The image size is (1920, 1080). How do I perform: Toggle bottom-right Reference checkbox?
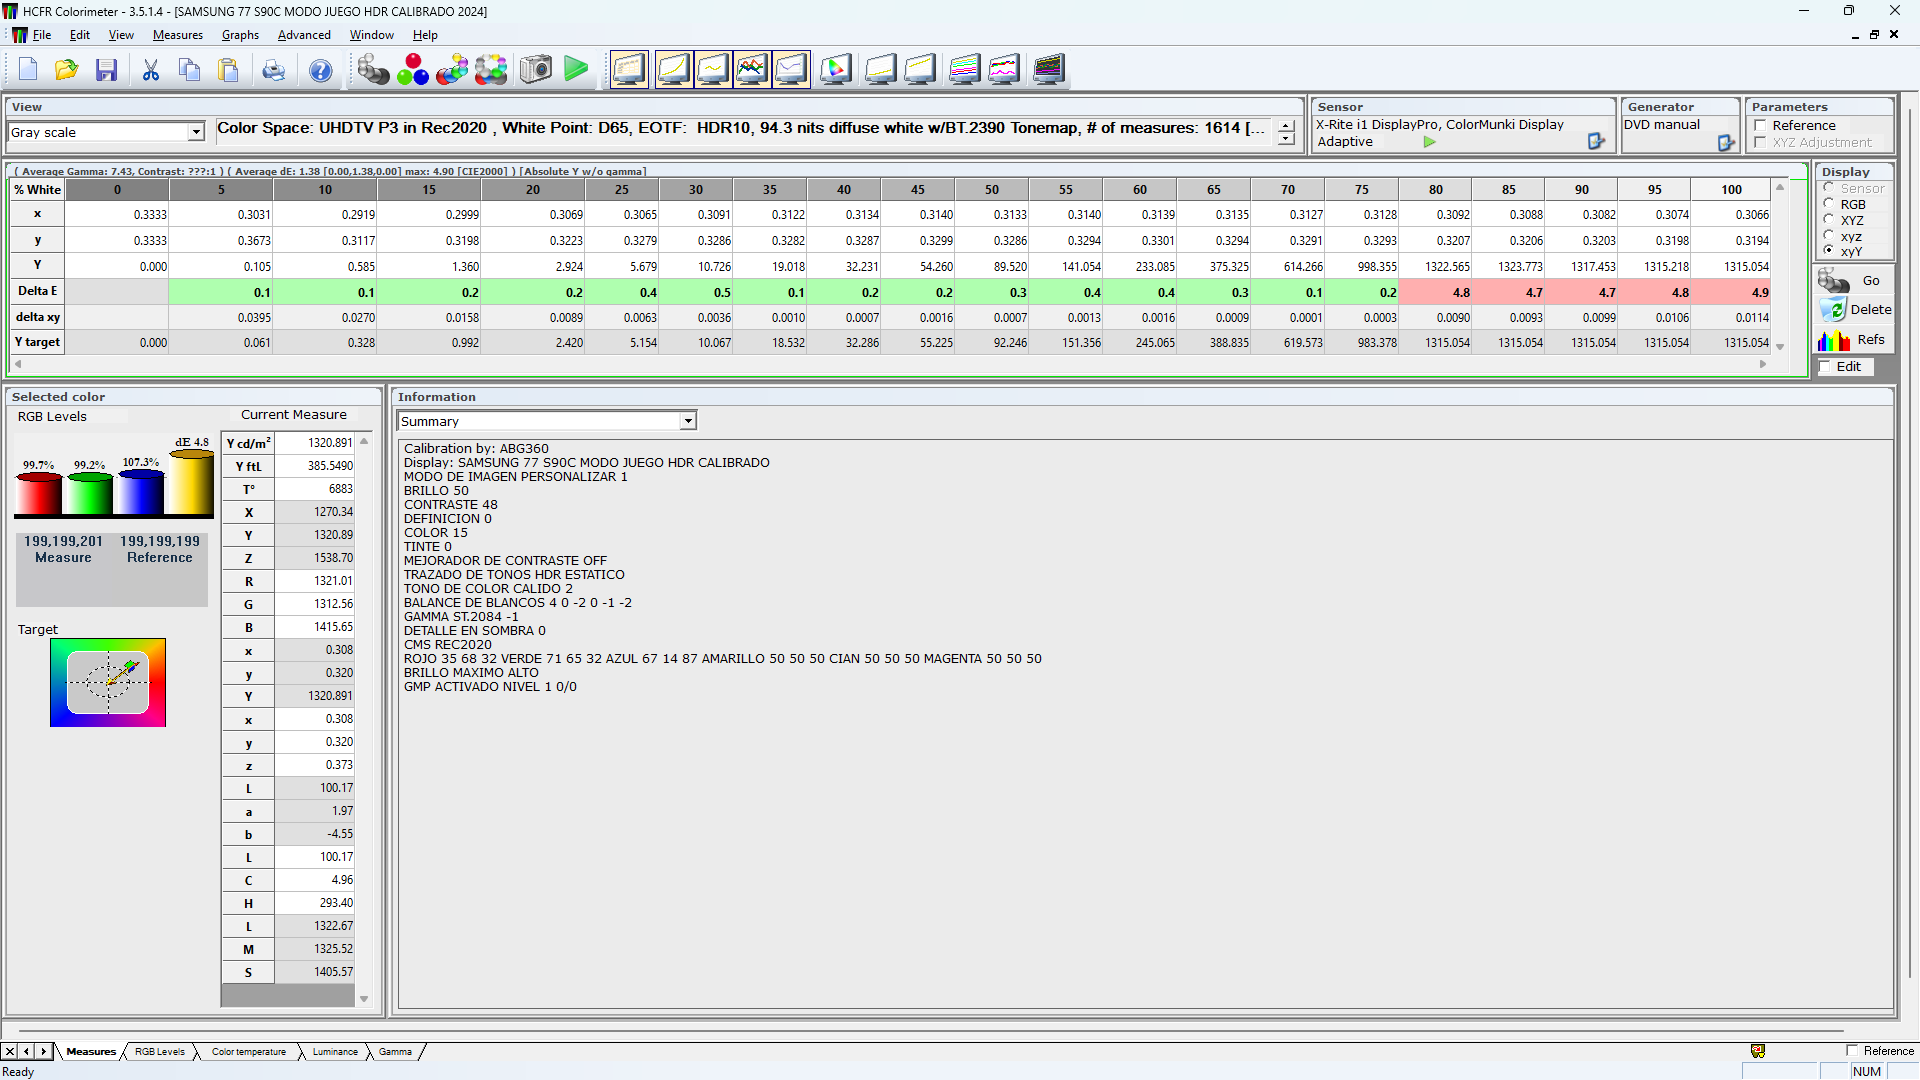pyautogui.click(x=1852, y=1051)
